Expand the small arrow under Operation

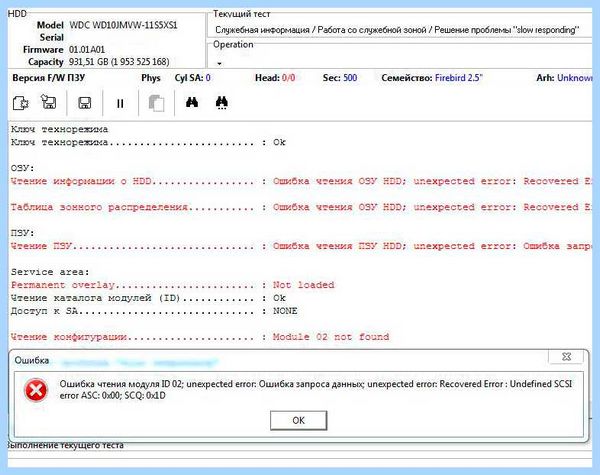click(x=219, y=64)
